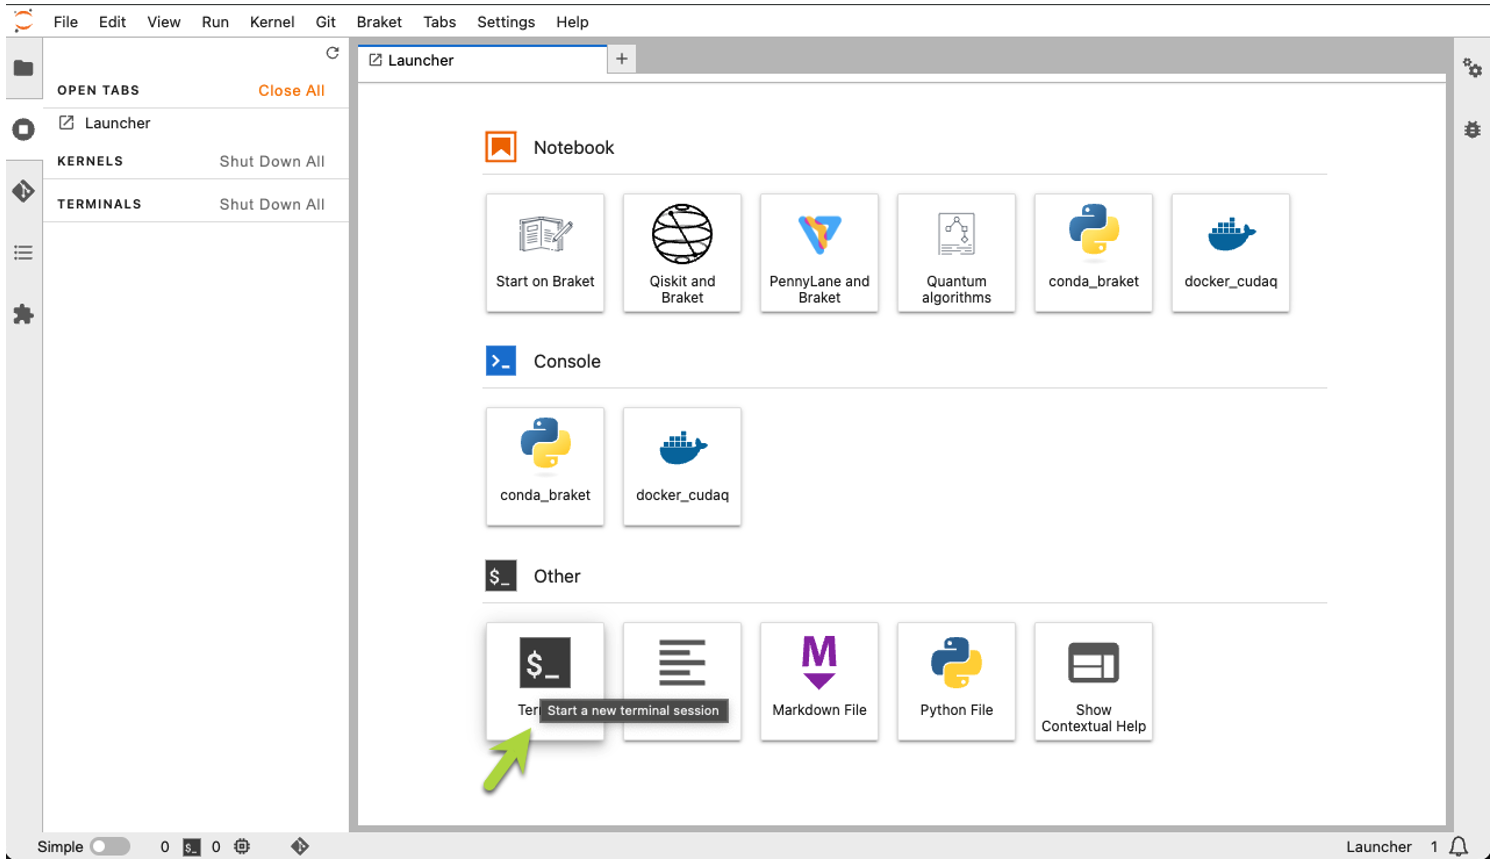Launch a conda_braket notebook

1093,252
